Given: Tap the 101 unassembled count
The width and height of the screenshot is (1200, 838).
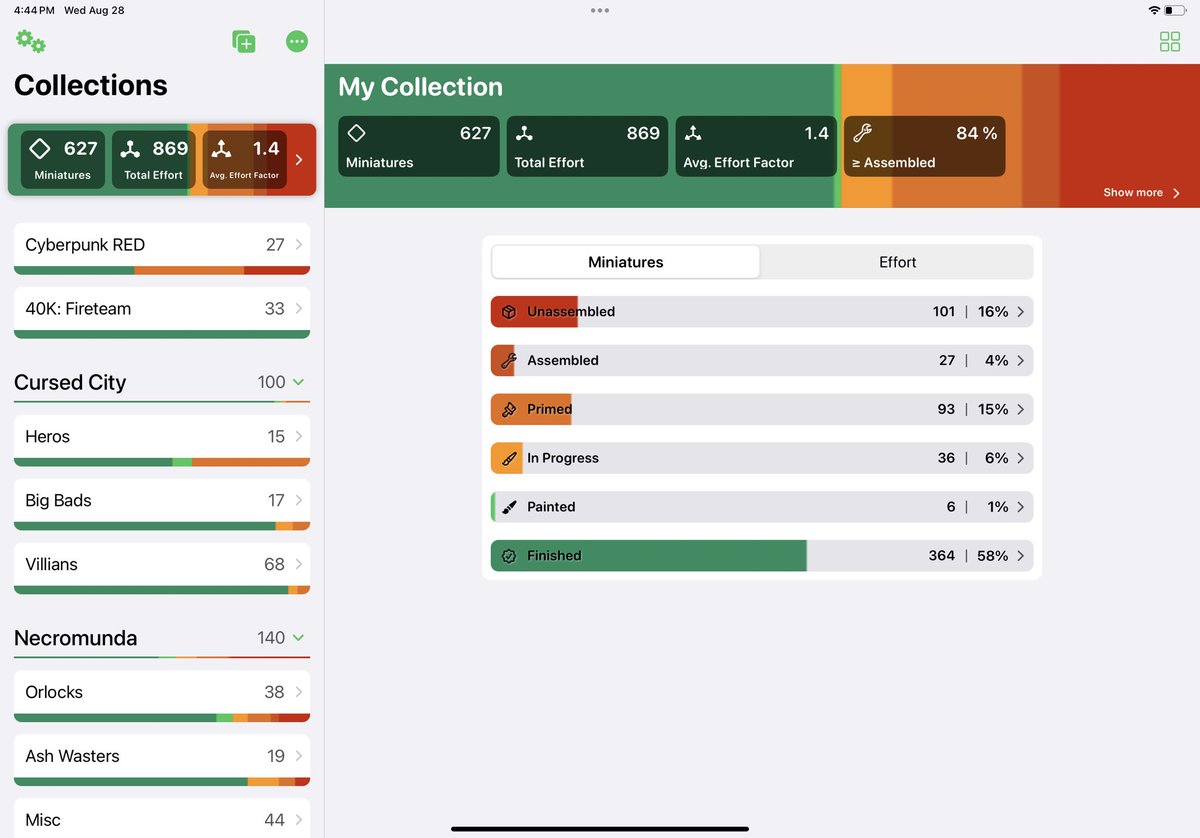Looking at the screenshot, I should point(944,312).
